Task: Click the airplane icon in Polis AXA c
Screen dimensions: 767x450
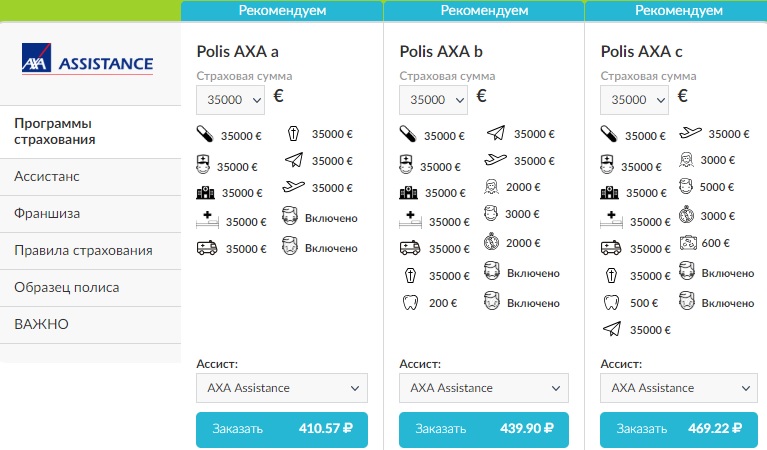Action: [690, 133]
